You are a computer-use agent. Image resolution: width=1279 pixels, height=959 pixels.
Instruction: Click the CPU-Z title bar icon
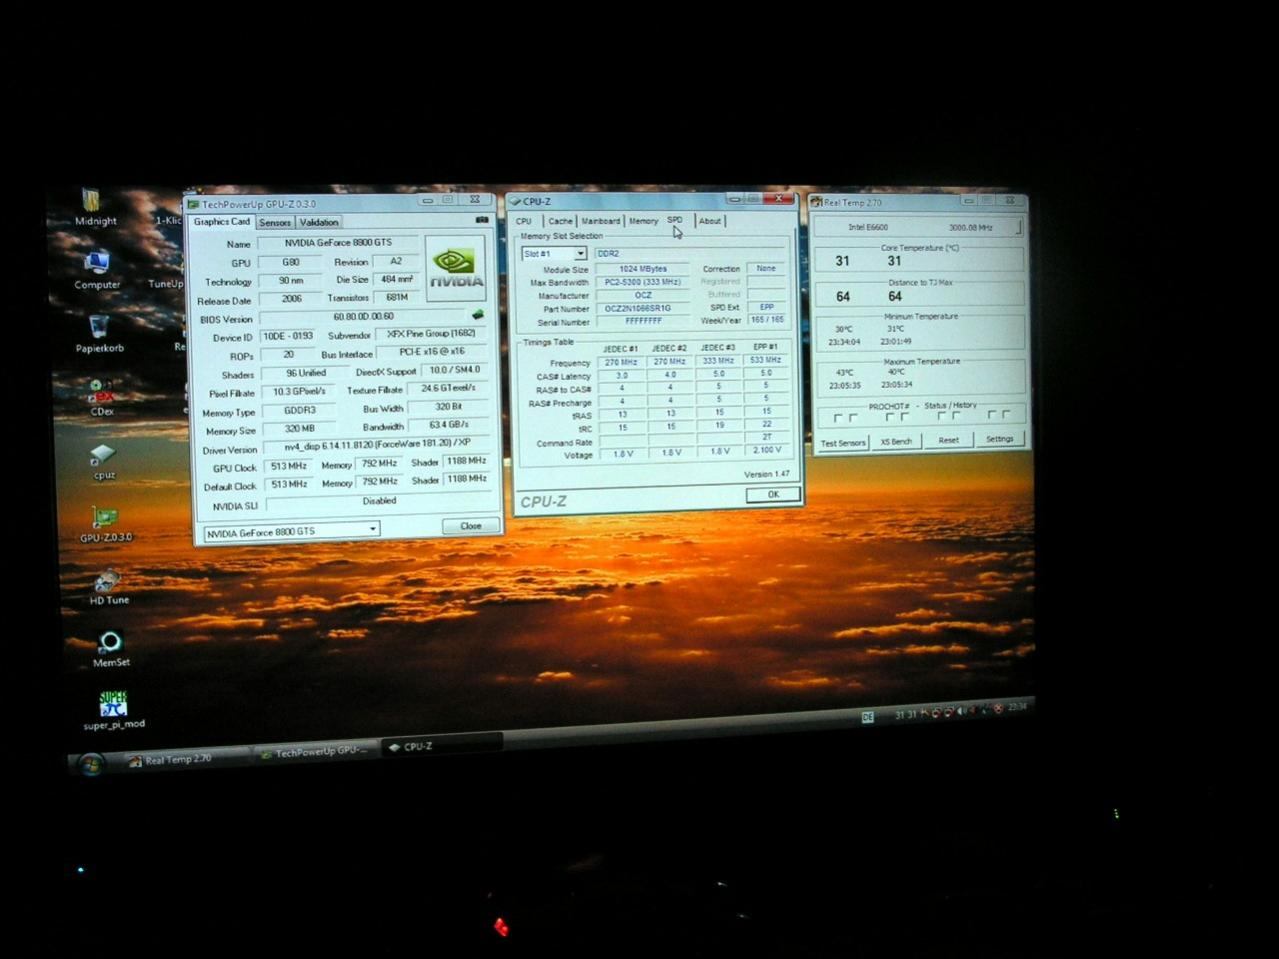[516, 202]
